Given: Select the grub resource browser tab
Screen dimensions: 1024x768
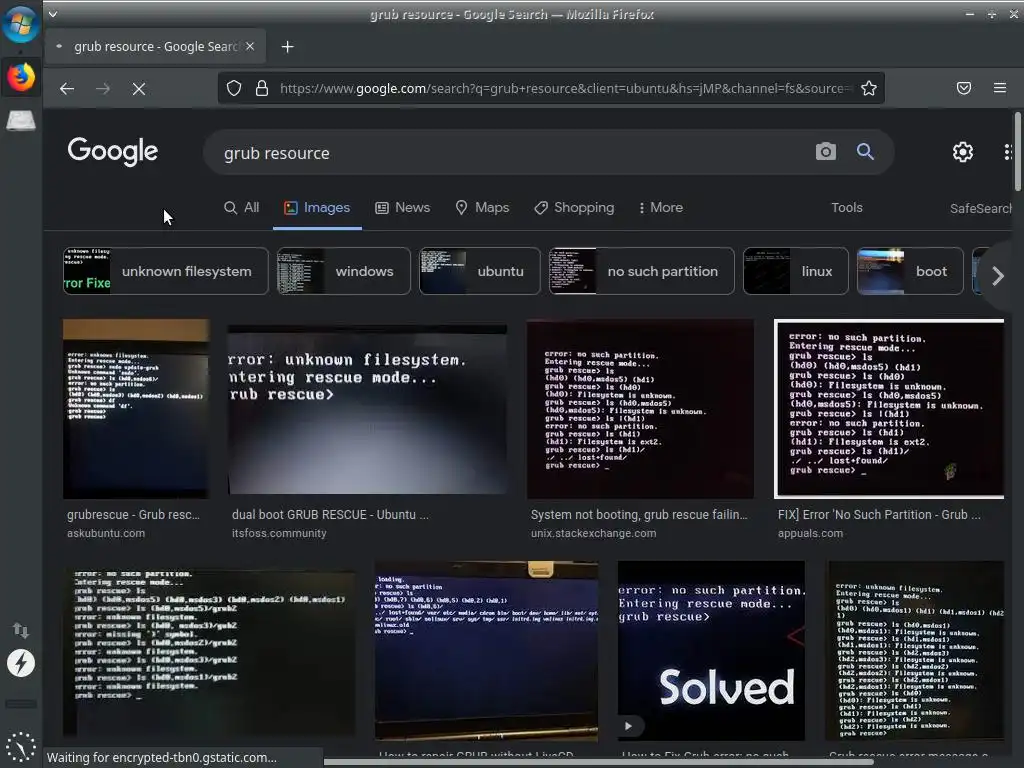Looking at the screenshot, I should coord(155,46).
